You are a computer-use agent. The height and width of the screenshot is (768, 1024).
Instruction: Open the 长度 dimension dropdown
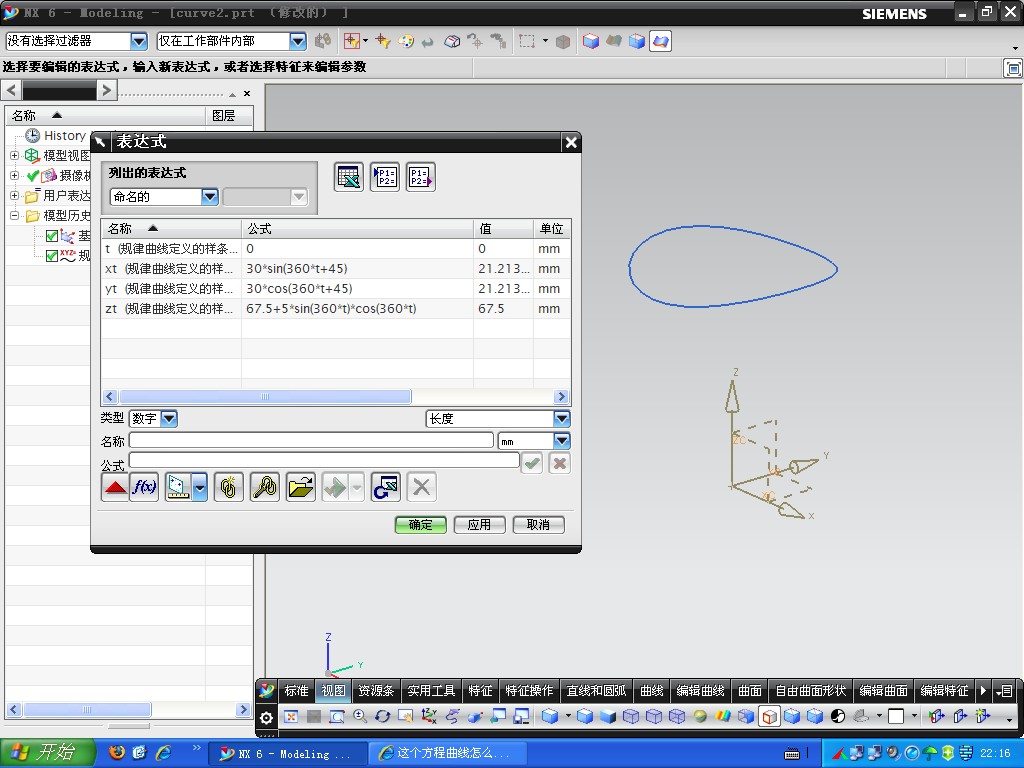[x=562, y=419]
